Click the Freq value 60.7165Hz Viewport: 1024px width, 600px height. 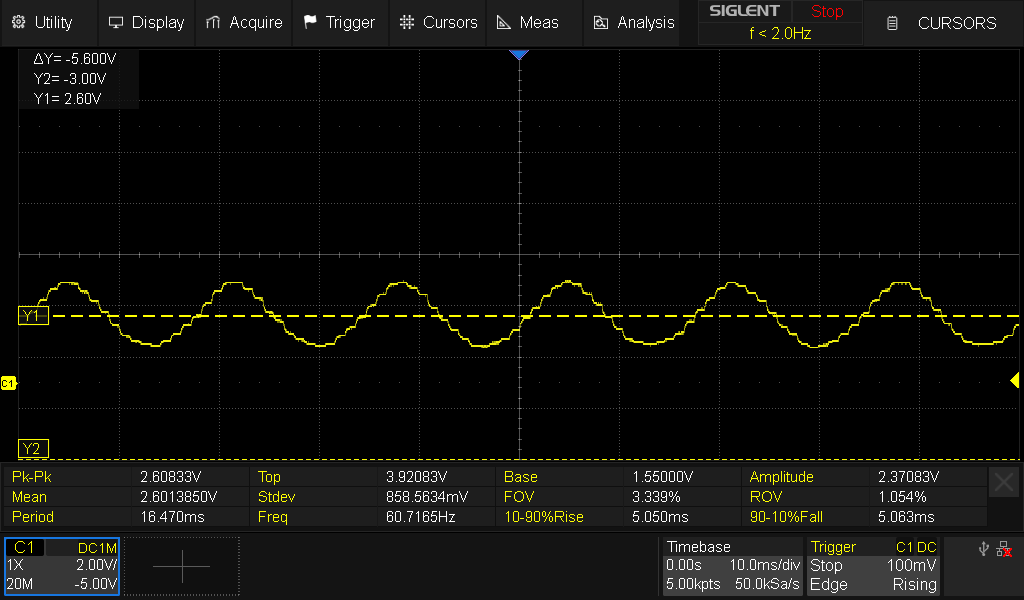(421, 517)
